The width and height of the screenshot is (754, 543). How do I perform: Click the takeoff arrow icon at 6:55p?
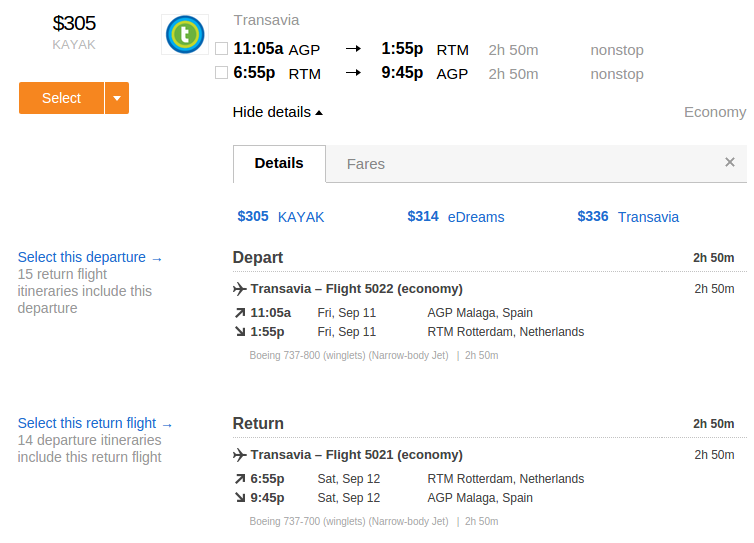coord(240,479)
